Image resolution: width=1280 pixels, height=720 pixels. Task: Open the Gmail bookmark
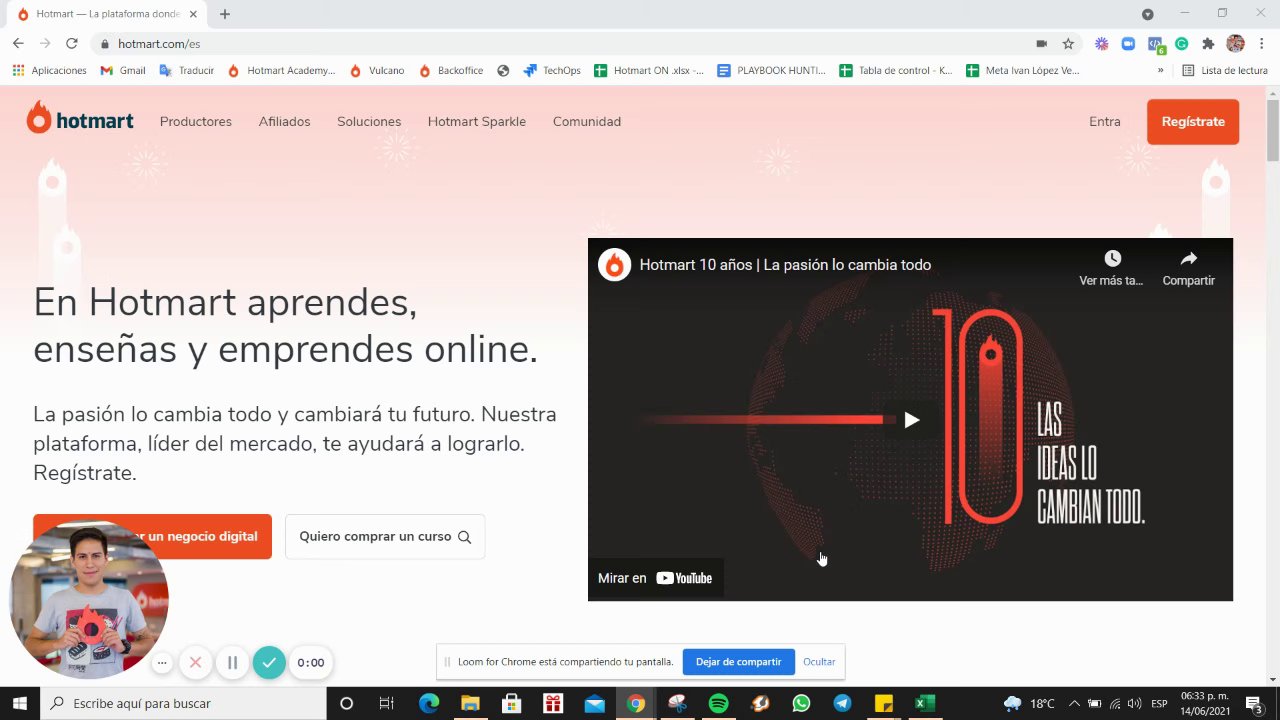[123, 71]
